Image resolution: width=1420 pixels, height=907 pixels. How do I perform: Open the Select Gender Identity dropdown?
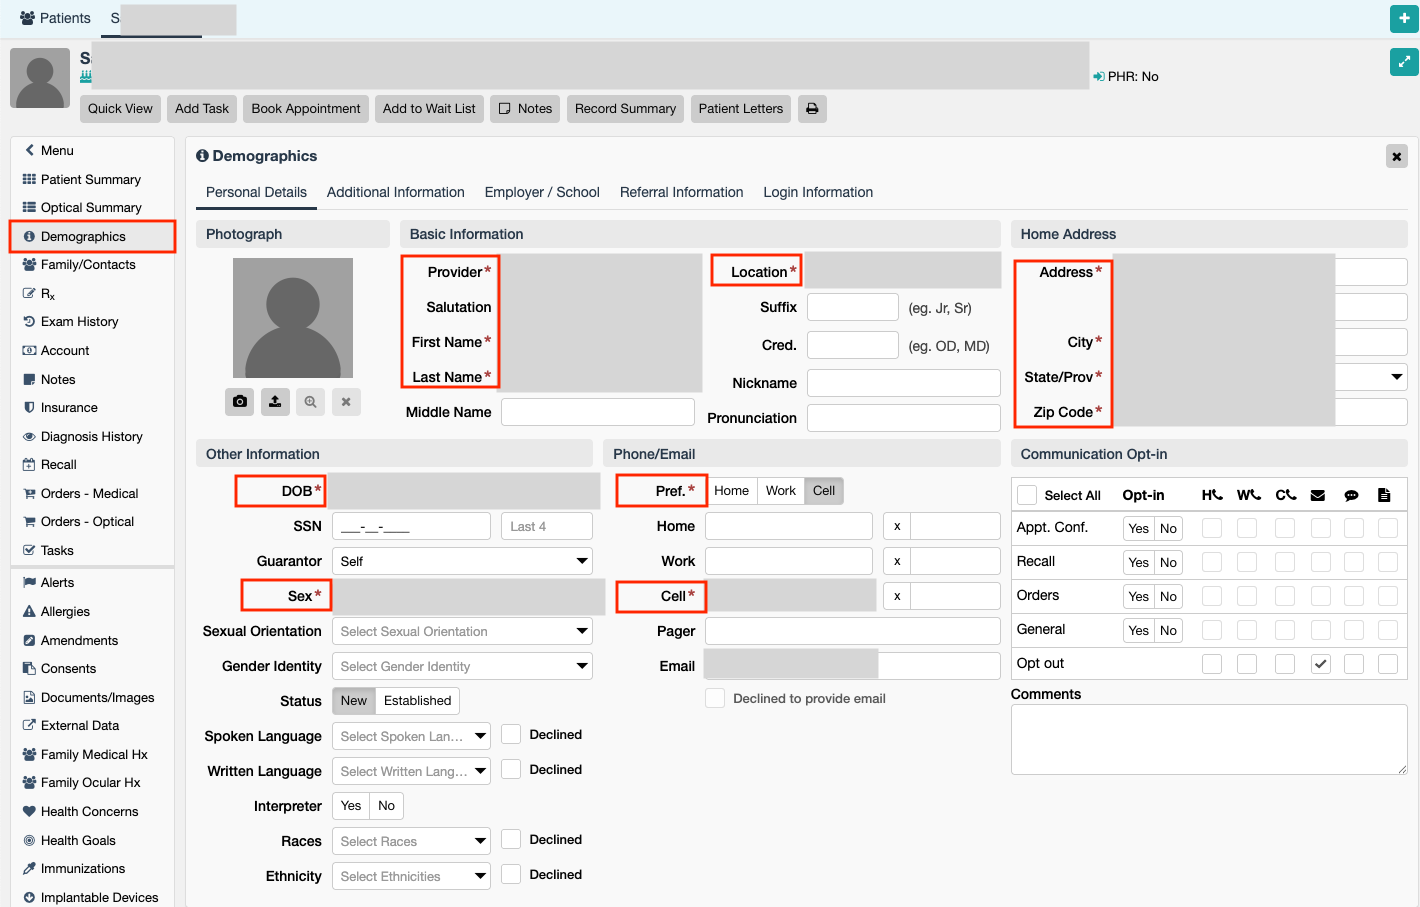[462, 666]
